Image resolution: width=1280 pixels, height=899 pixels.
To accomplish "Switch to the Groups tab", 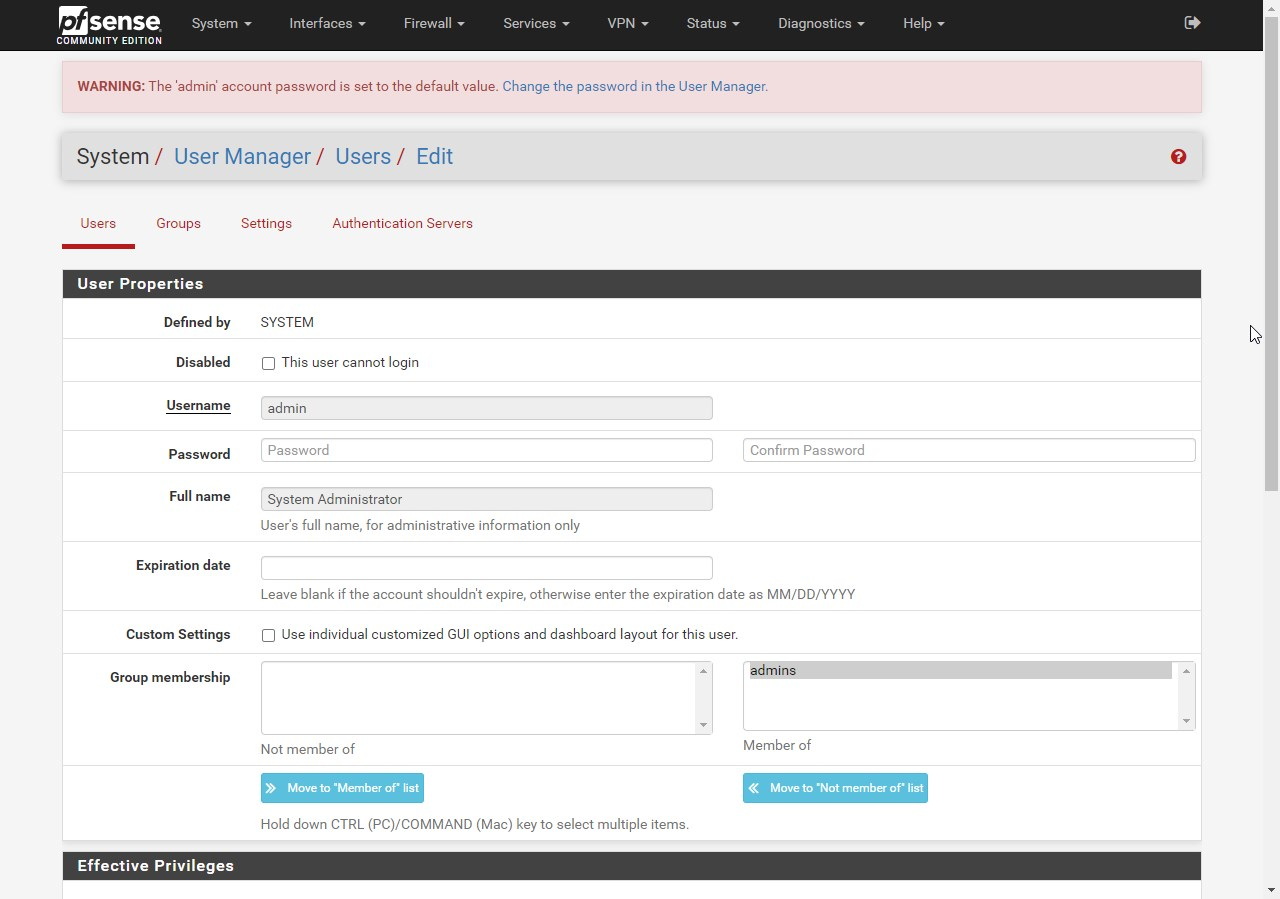I will click(178, 224).
